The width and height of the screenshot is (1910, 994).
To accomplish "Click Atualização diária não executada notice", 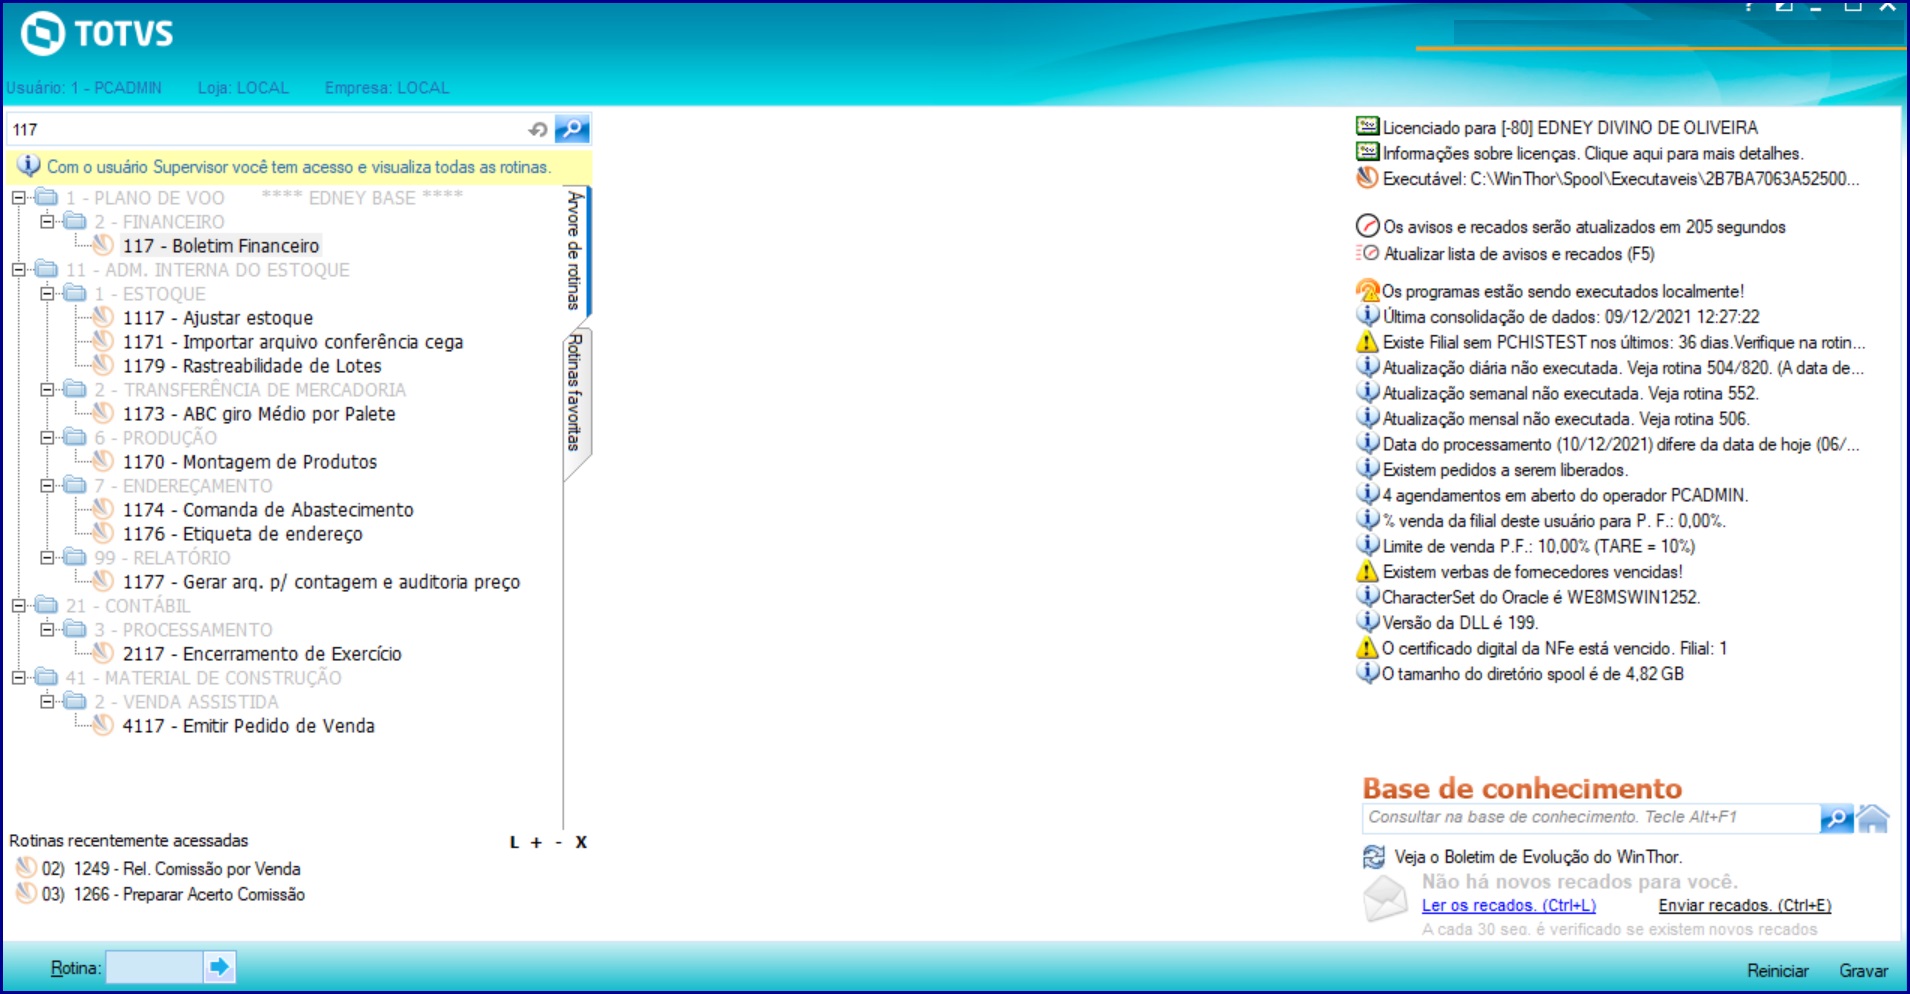I will [x=1622, y=367].
